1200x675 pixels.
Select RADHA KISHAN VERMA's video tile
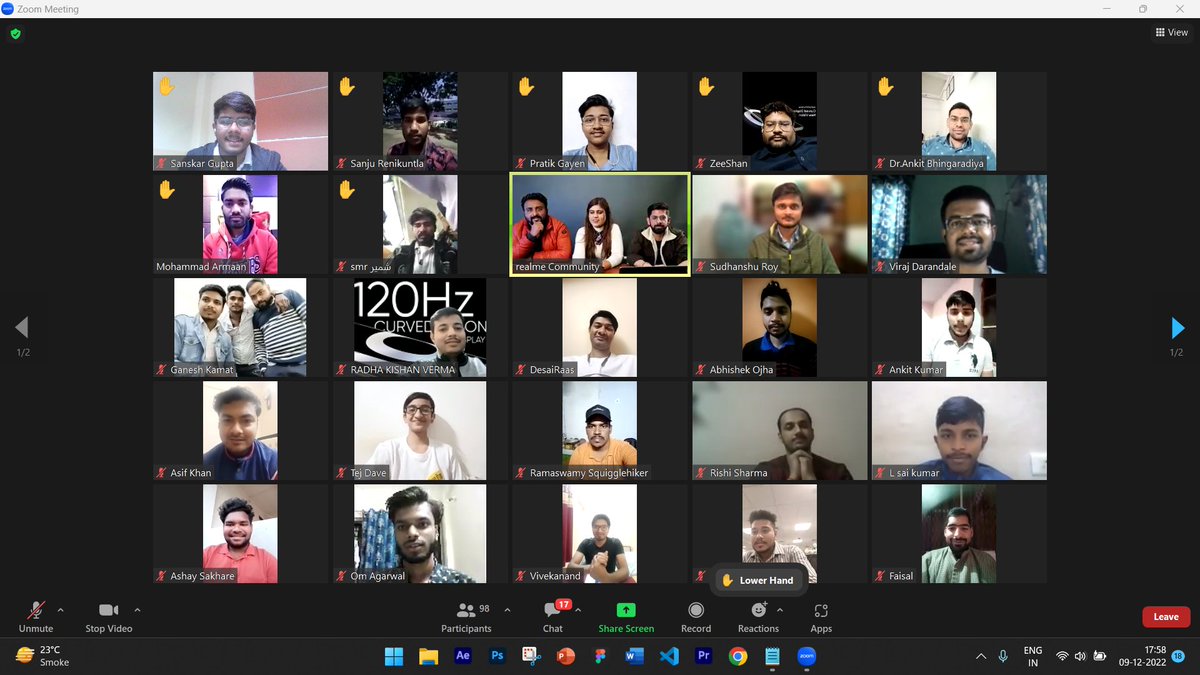click(x=420, y=328)
